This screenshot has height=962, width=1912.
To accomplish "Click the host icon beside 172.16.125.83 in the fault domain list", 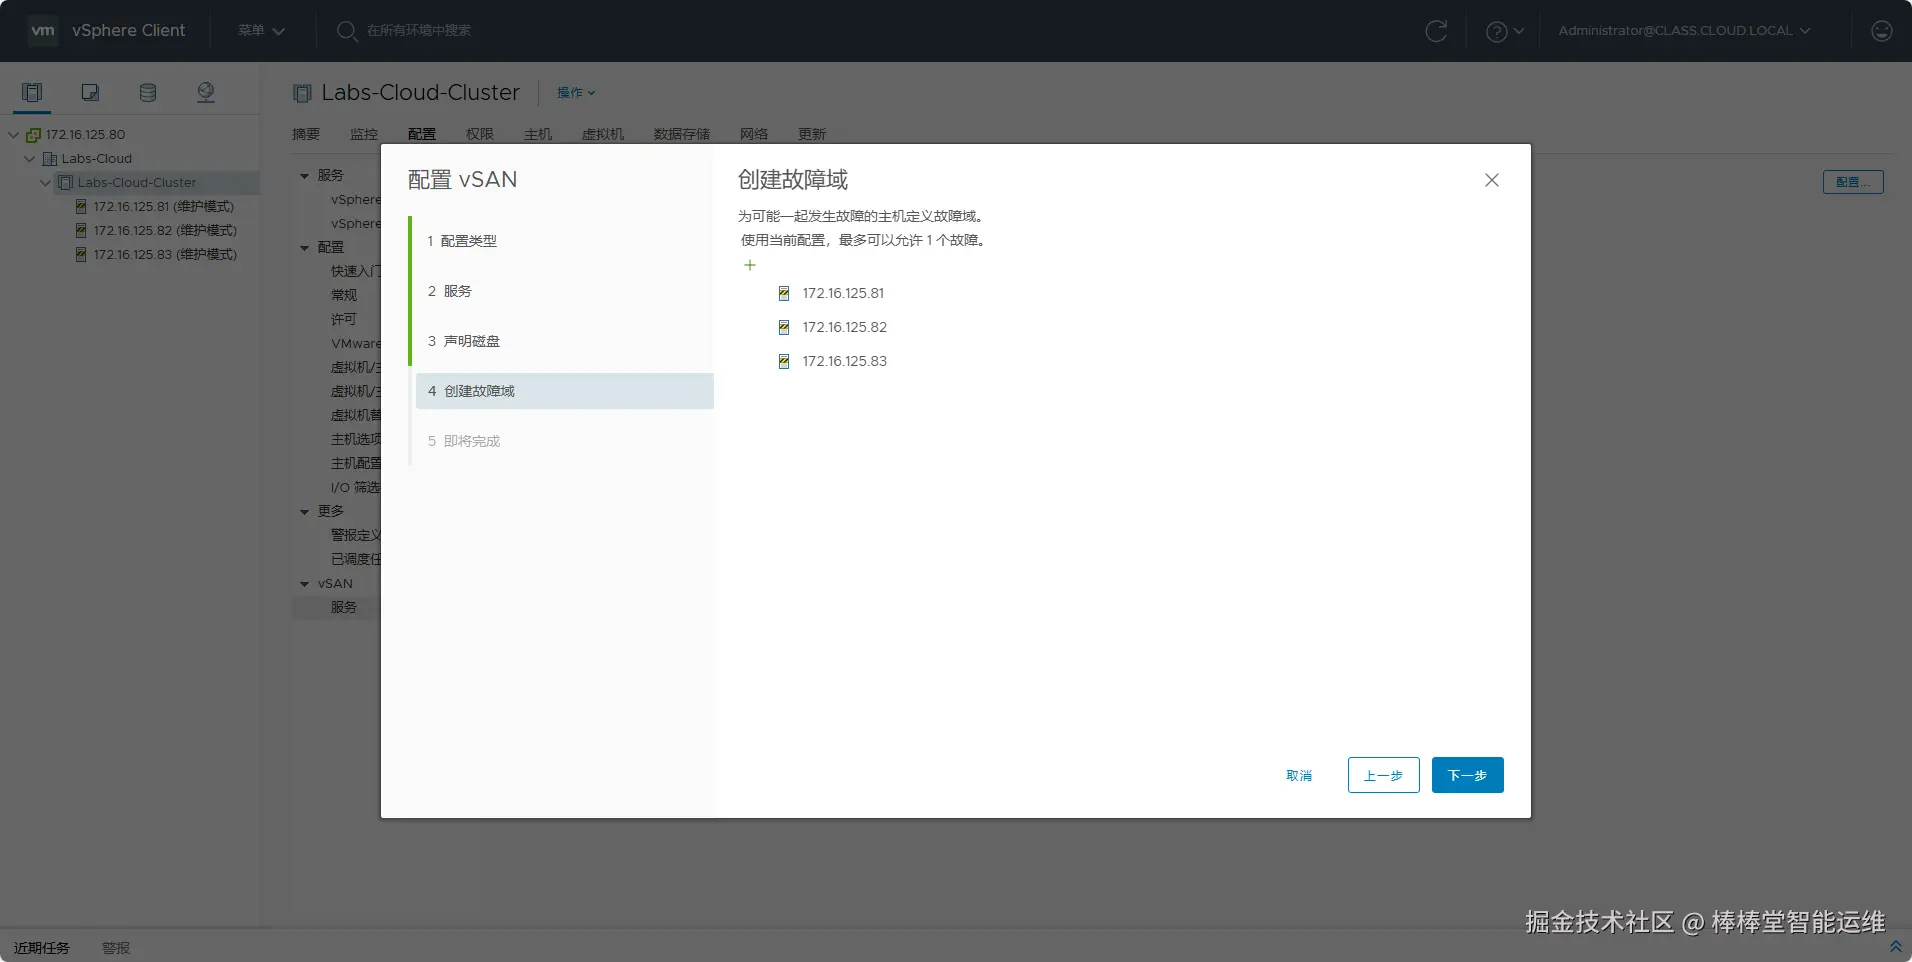I will pyautogui.click(x=784, y=361).
